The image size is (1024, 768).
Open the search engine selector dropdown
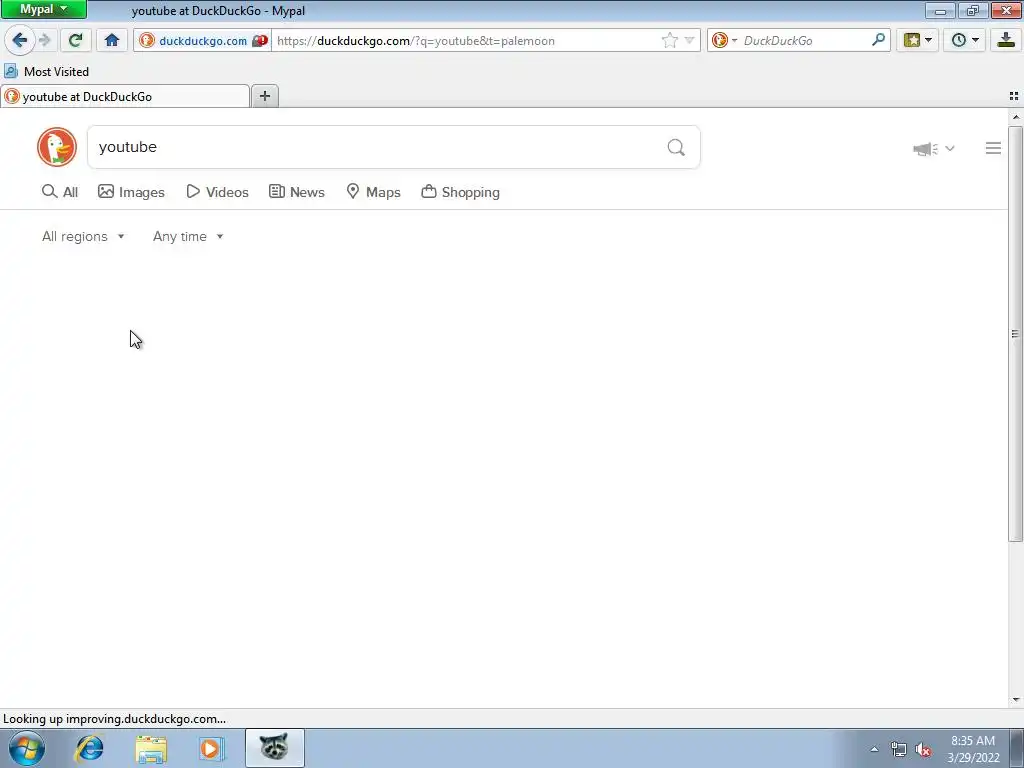click(724, 40)
